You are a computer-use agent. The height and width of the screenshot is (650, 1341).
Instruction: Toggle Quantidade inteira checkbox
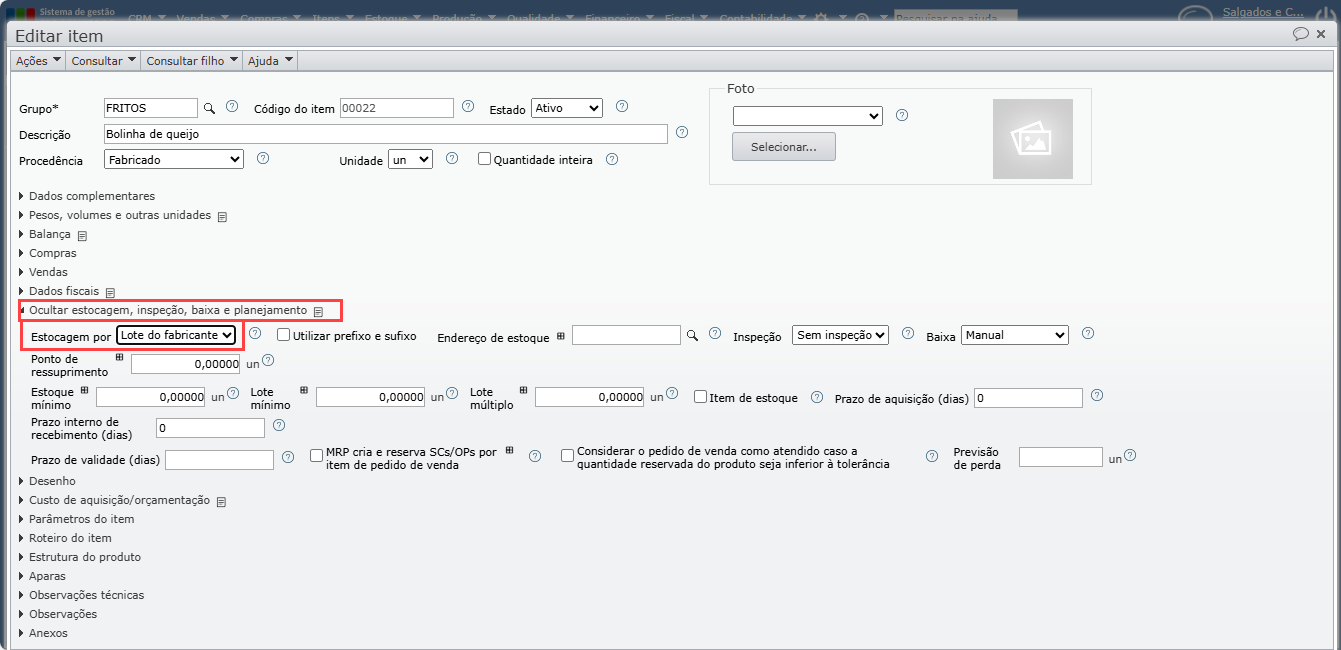pyautogui.click(x=484, y=159)
